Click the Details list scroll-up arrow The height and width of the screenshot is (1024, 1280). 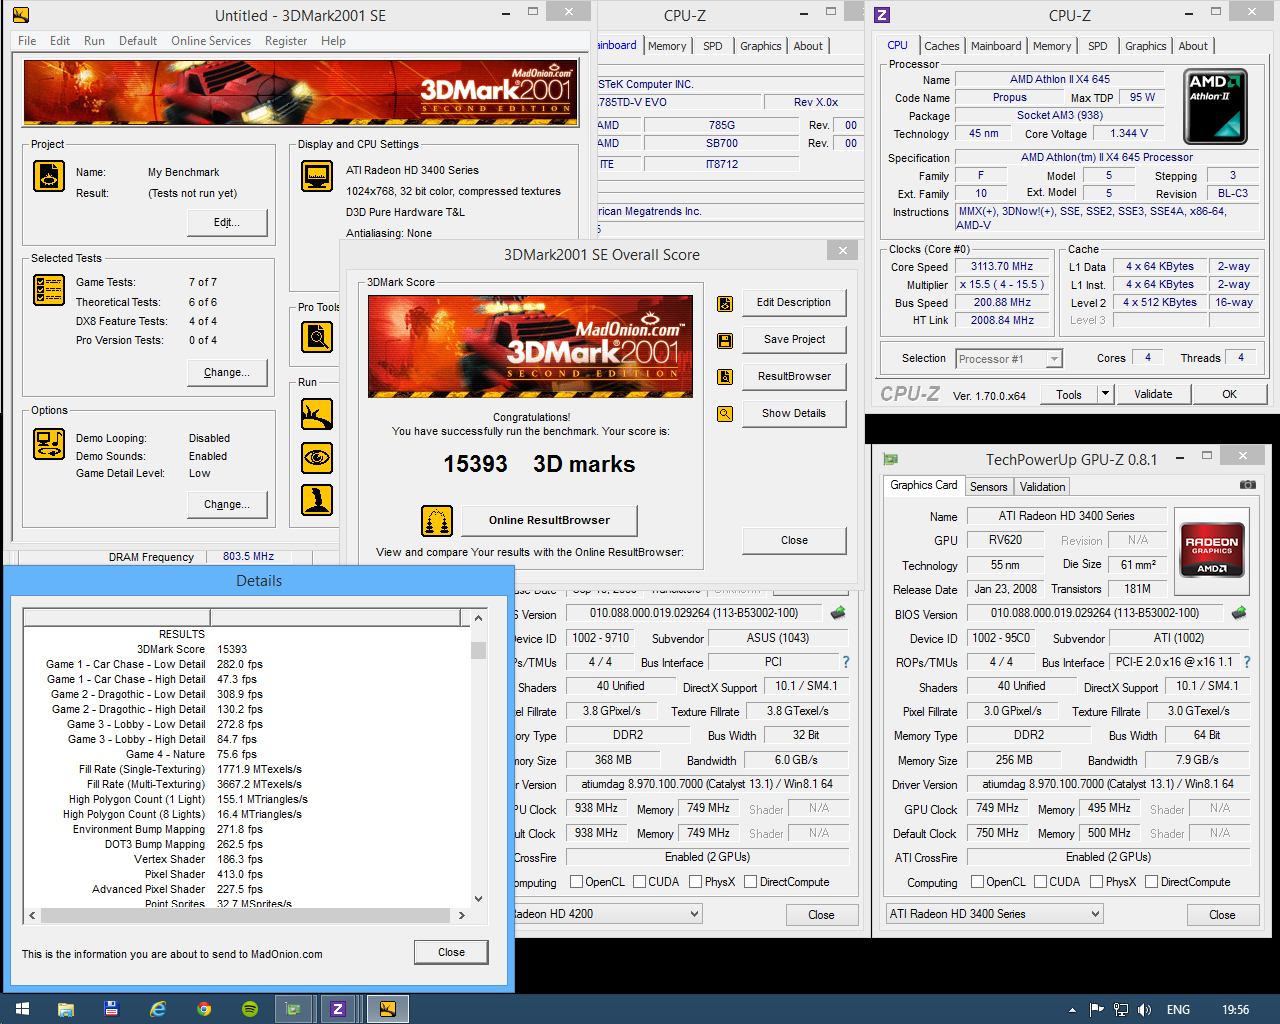[478, 618]
